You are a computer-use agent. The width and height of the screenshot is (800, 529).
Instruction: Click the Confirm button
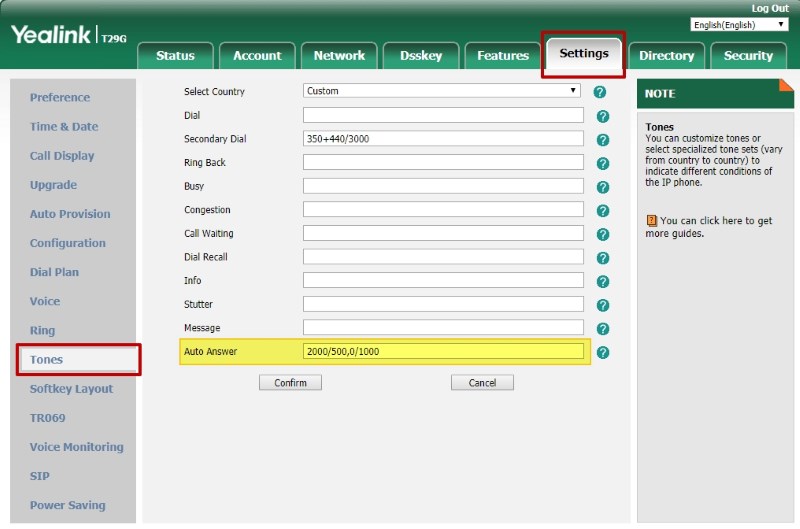290,383
